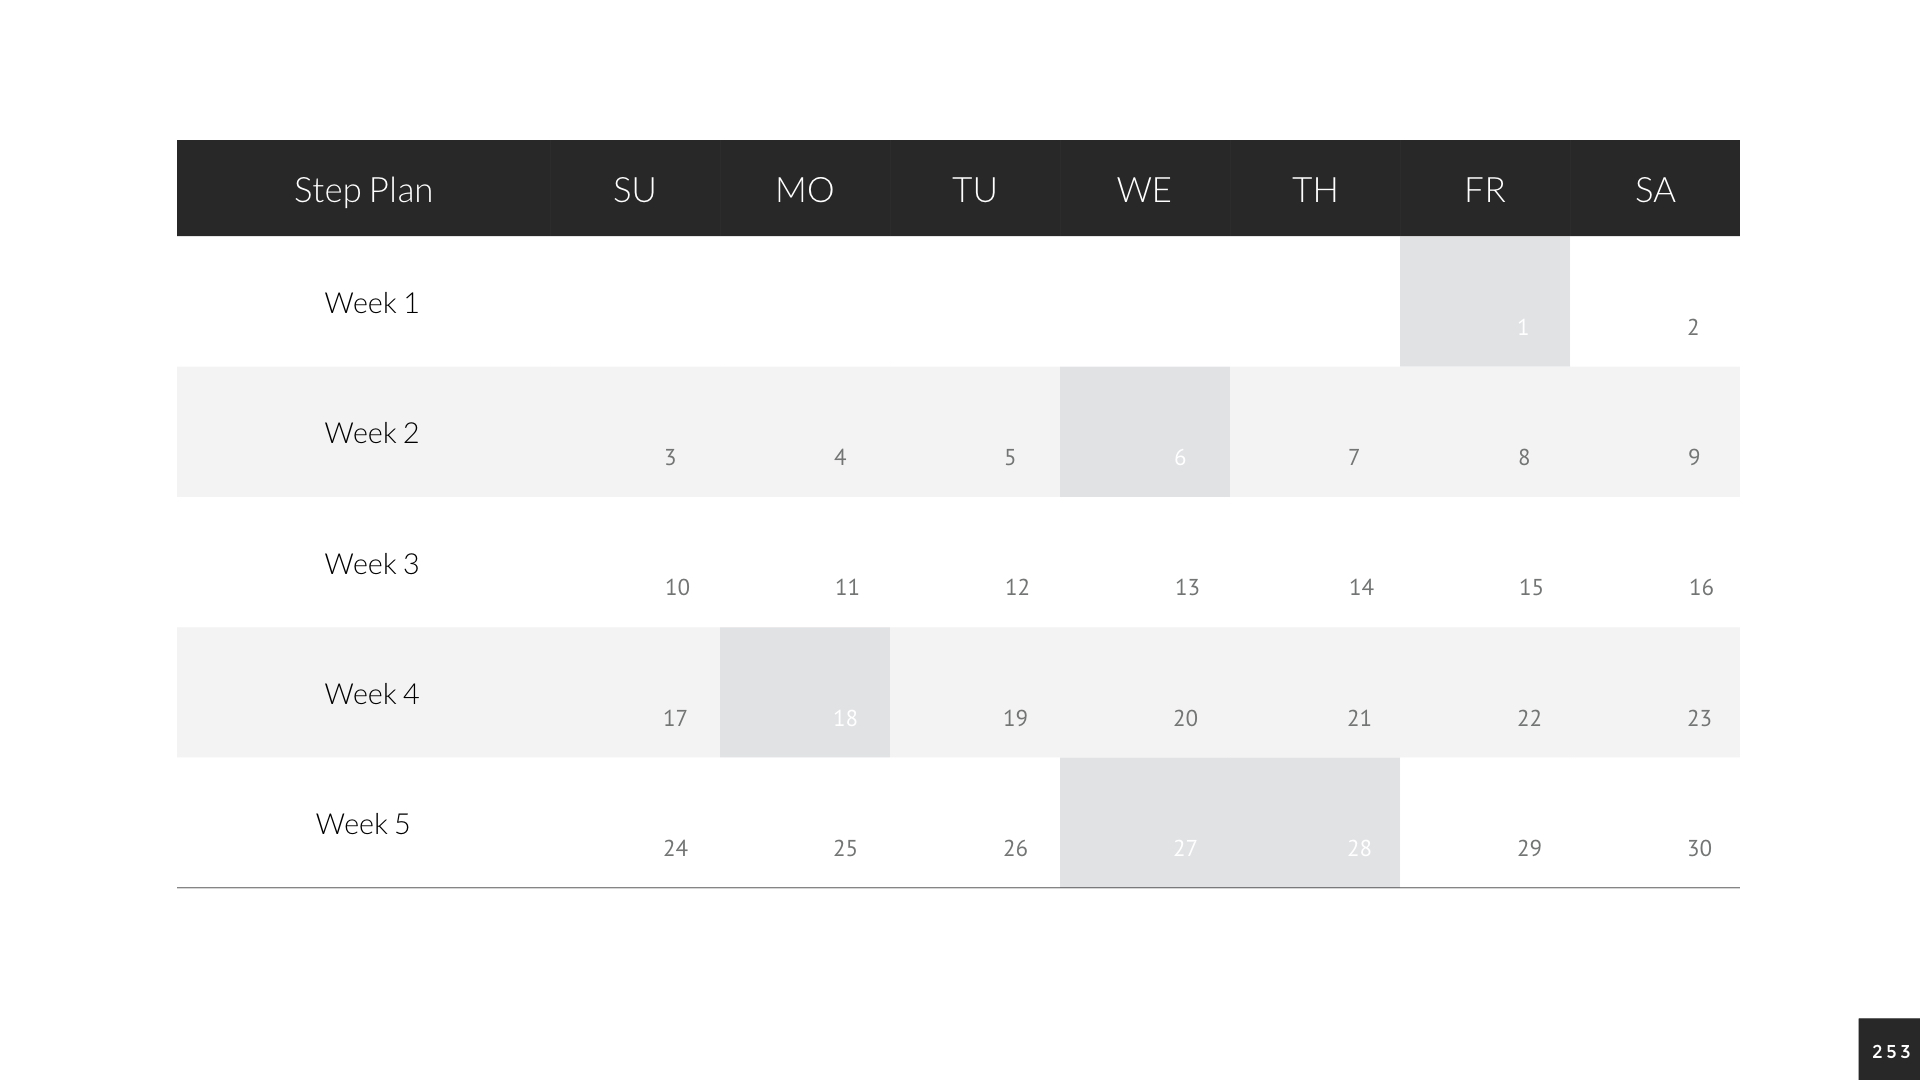Click the Week 5 row label
Image resolution: width=1920 pixels, height=1080 pixels.
(x=362, y=824)
